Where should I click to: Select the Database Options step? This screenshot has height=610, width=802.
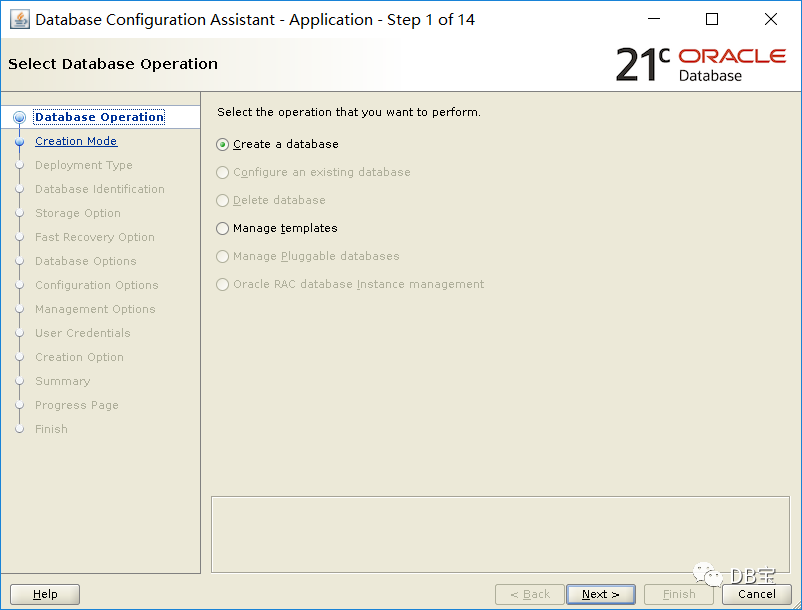point(86,261)
